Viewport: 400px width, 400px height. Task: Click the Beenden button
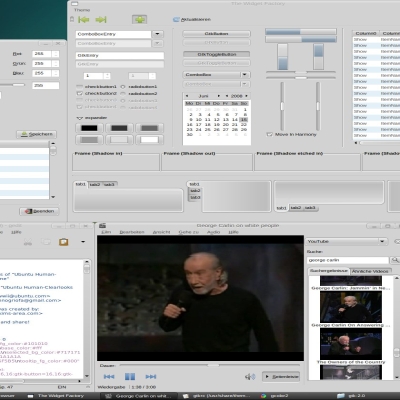[39, 211]
